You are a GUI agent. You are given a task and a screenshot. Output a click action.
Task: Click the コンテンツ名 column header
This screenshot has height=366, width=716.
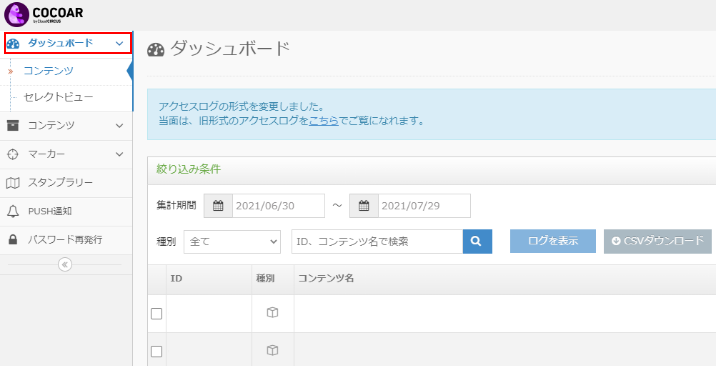click(x=326, y=278)
